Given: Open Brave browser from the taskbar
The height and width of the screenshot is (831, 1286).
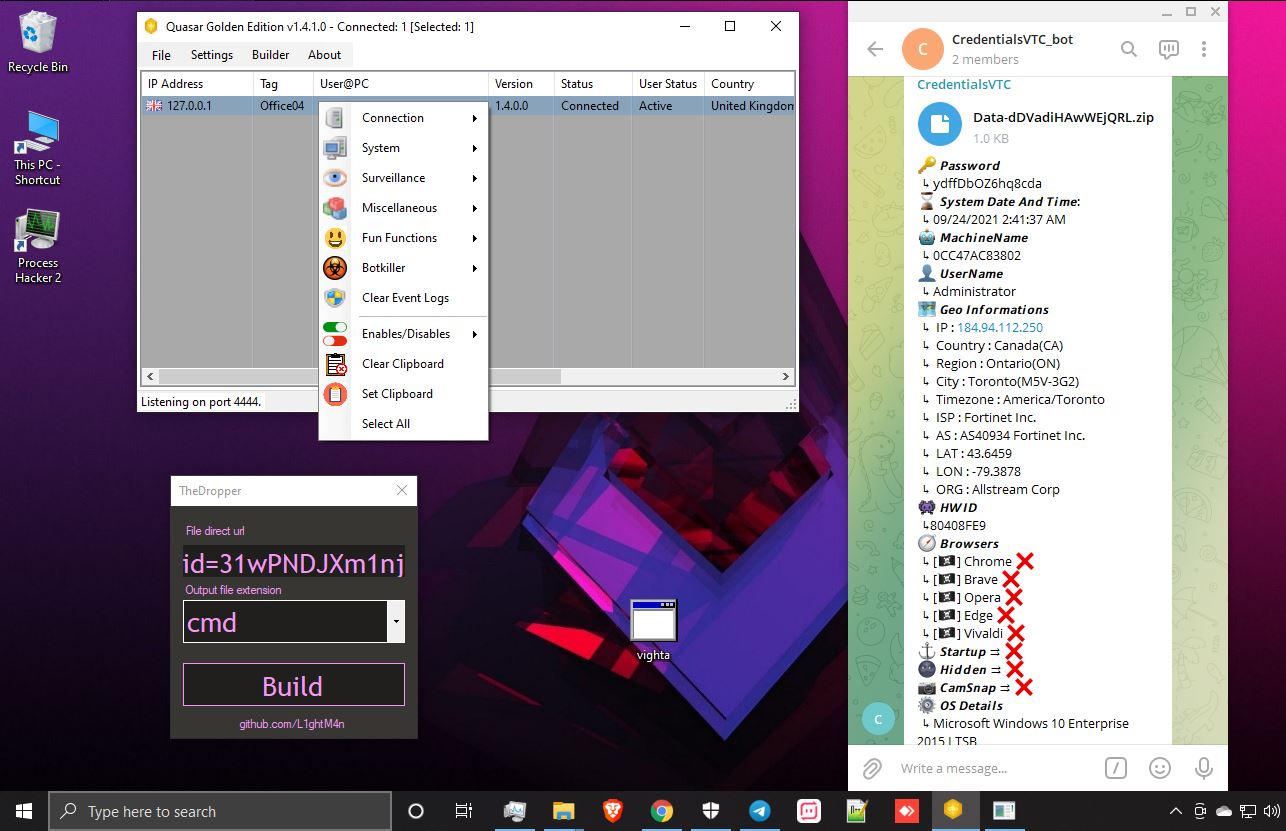Looking at the screenshot, I should pos(612,811).
